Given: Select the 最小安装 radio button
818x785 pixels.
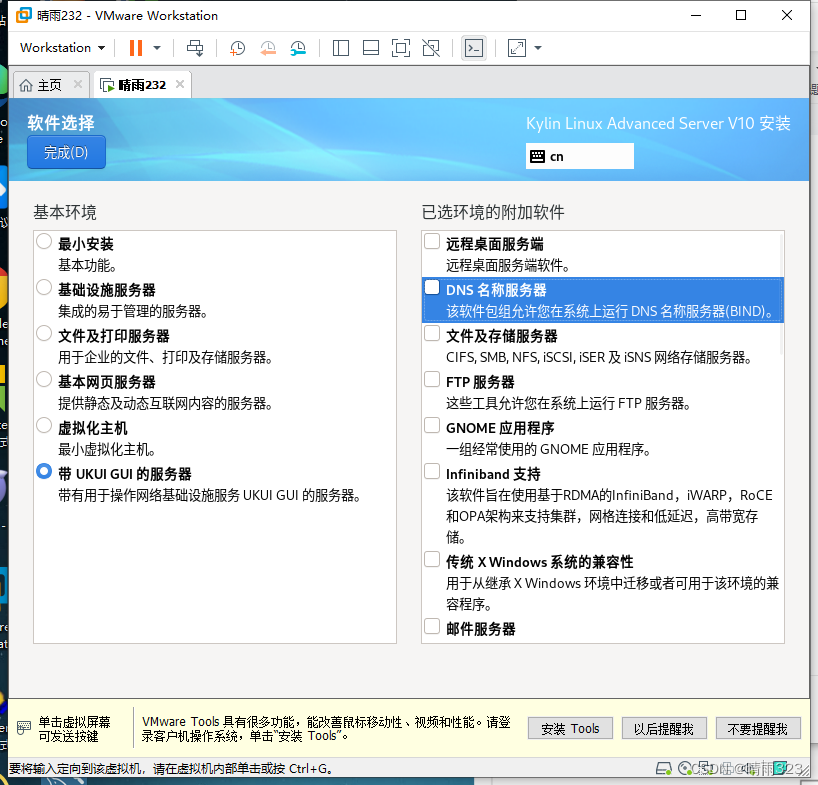Looking at the screenshot, I should tap(44, 241).
